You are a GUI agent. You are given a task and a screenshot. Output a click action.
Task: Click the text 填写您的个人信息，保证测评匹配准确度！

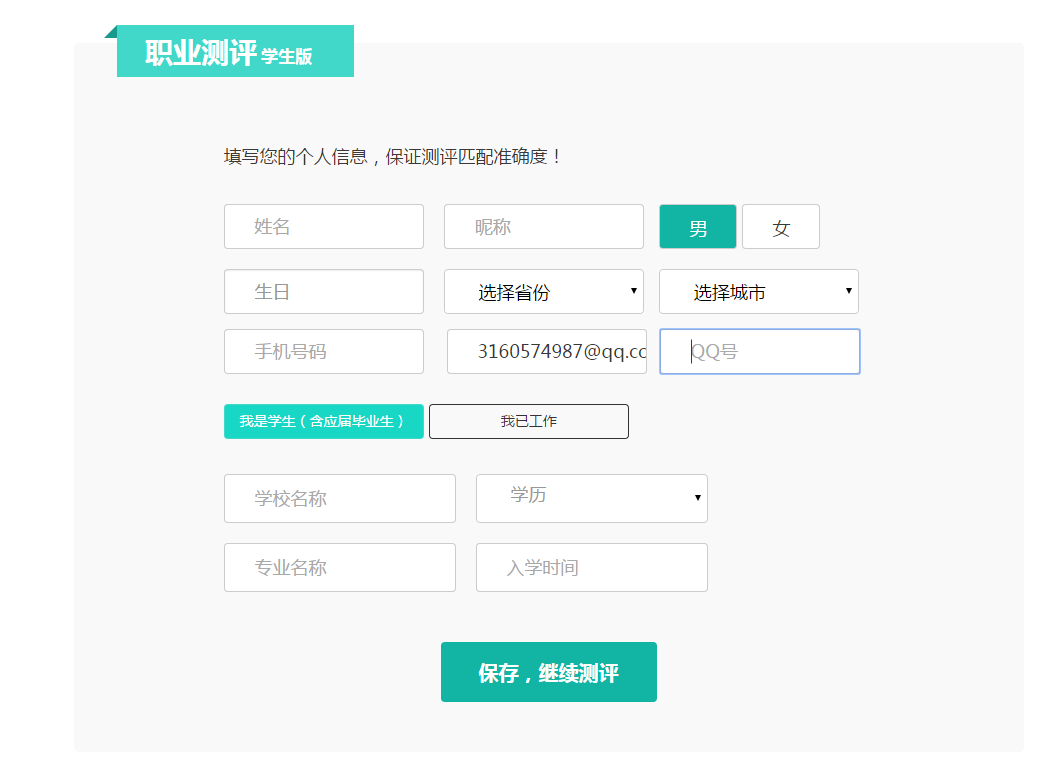[393, 157]
